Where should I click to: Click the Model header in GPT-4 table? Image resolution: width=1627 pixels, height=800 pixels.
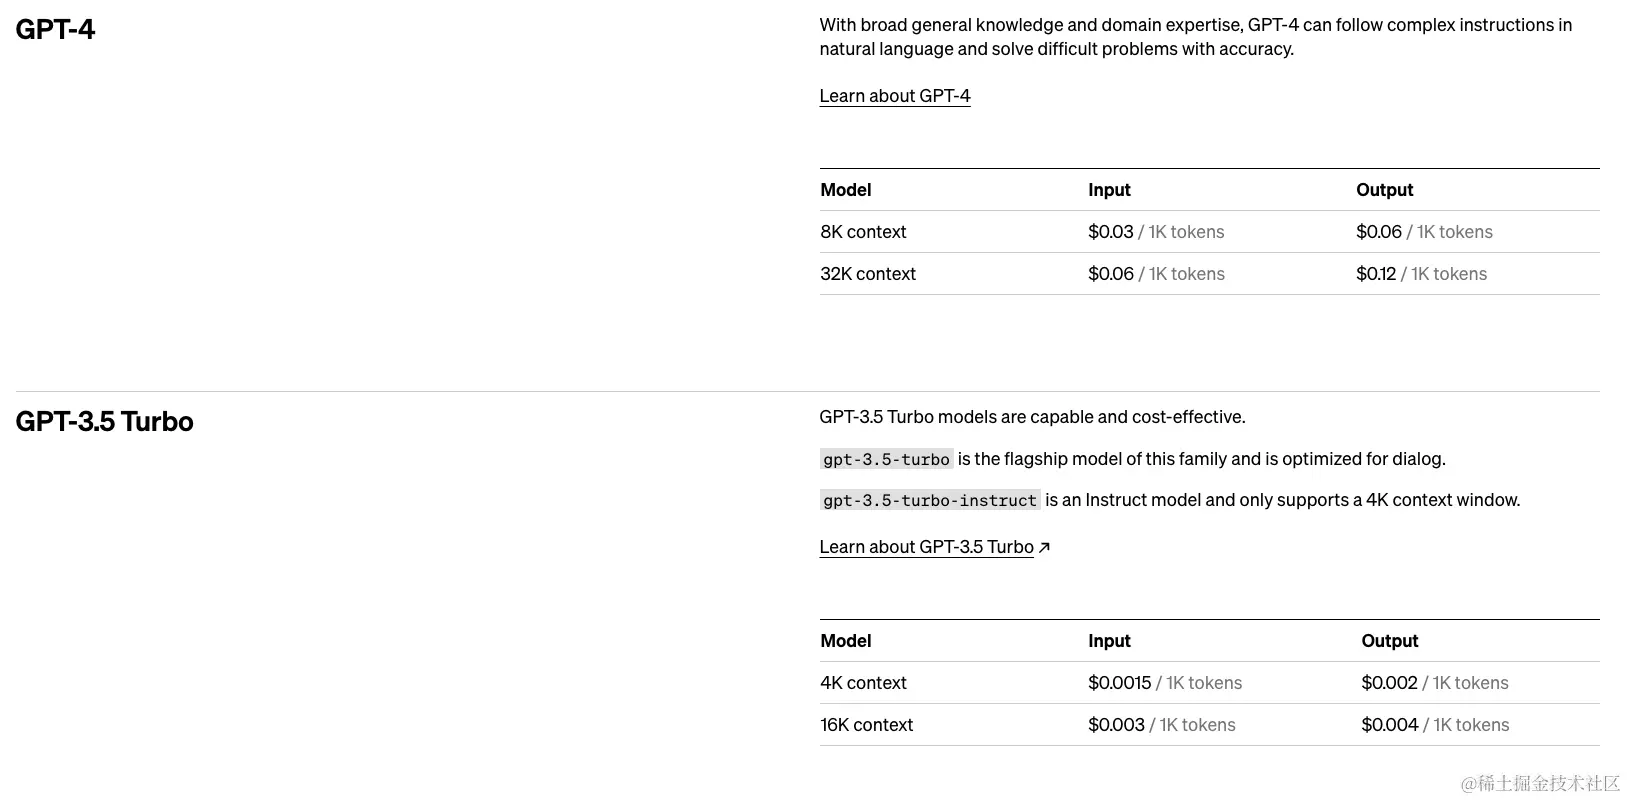(x=846, y=190)
